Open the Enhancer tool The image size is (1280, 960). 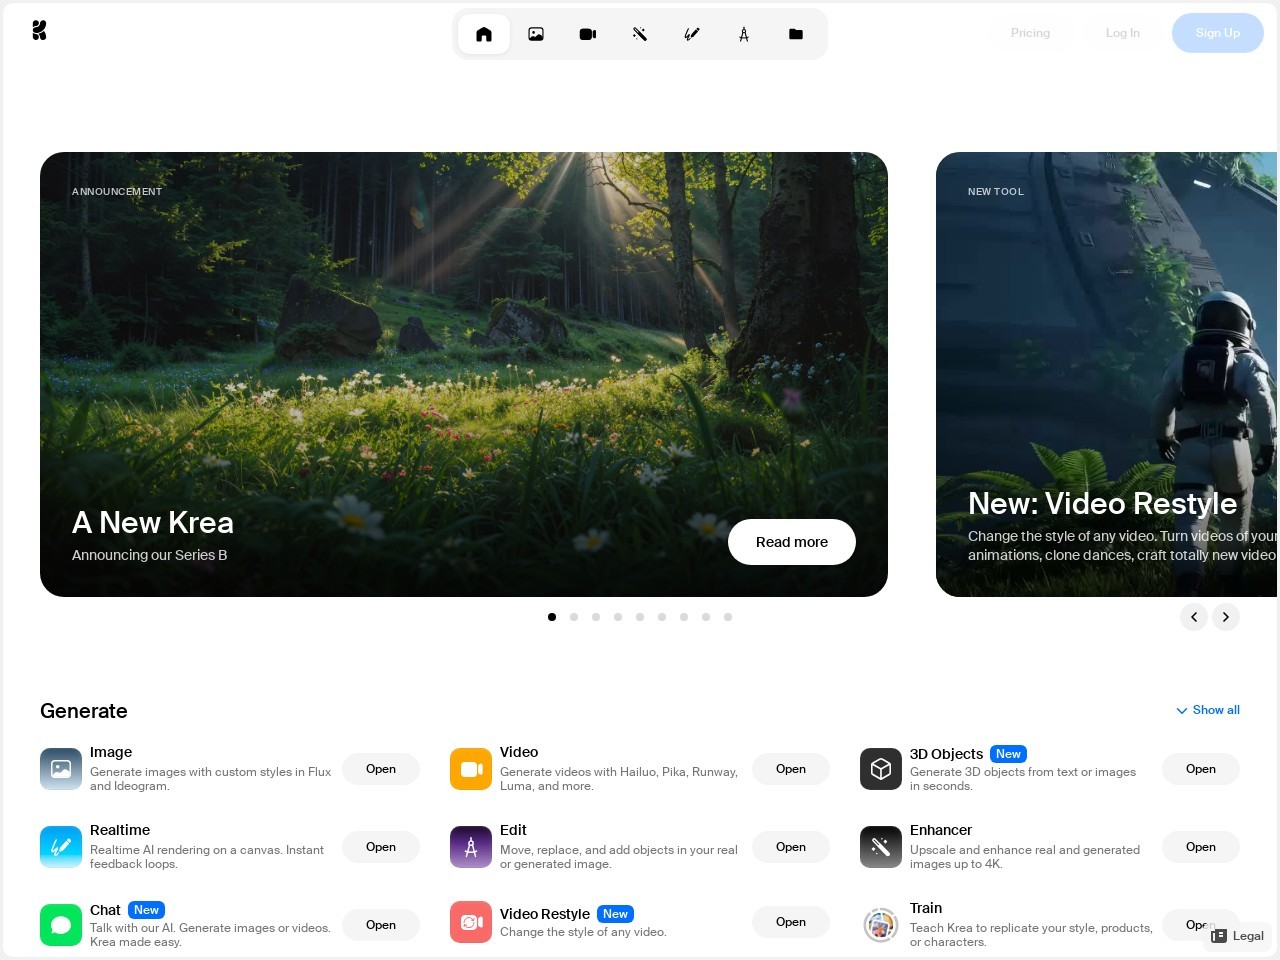coord(1201,847)
